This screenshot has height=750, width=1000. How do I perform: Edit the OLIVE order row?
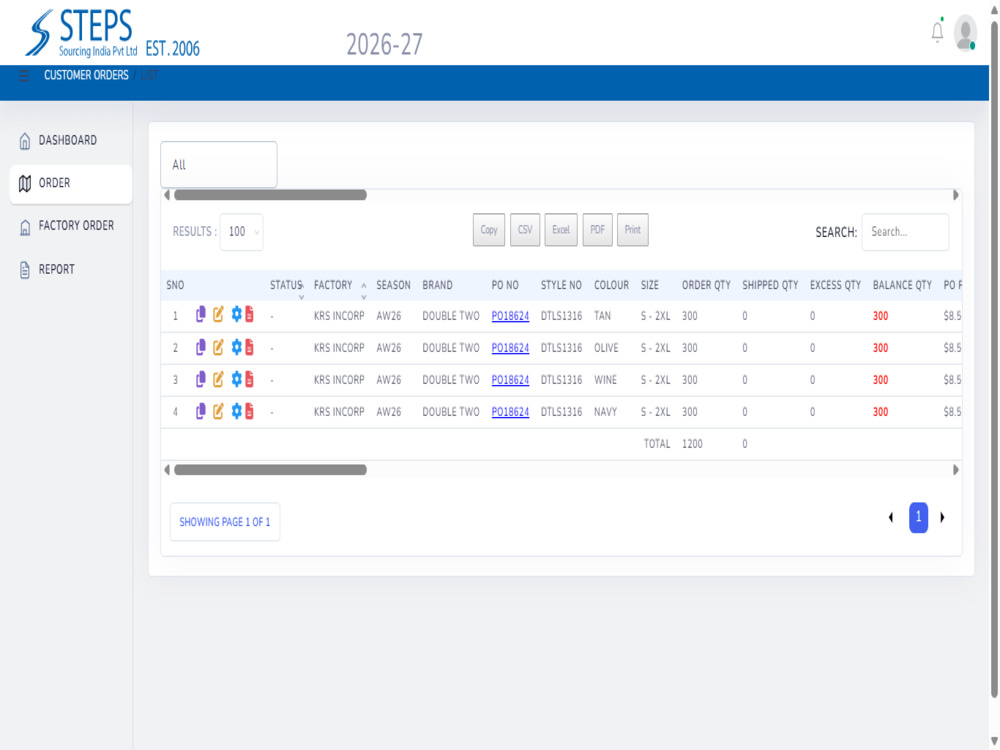(218, 347)
